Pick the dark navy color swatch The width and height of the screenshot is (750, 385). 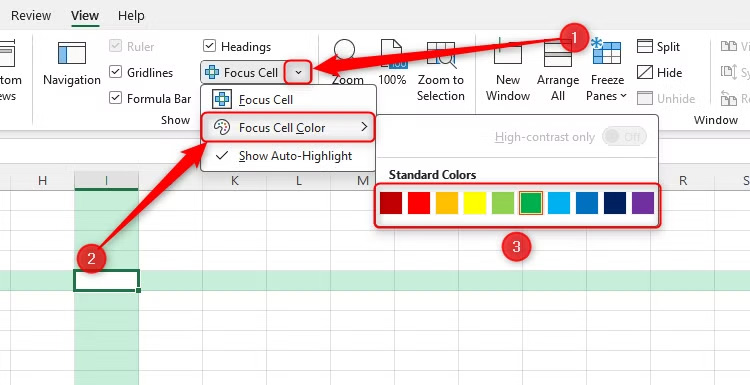tap(615, 203)
